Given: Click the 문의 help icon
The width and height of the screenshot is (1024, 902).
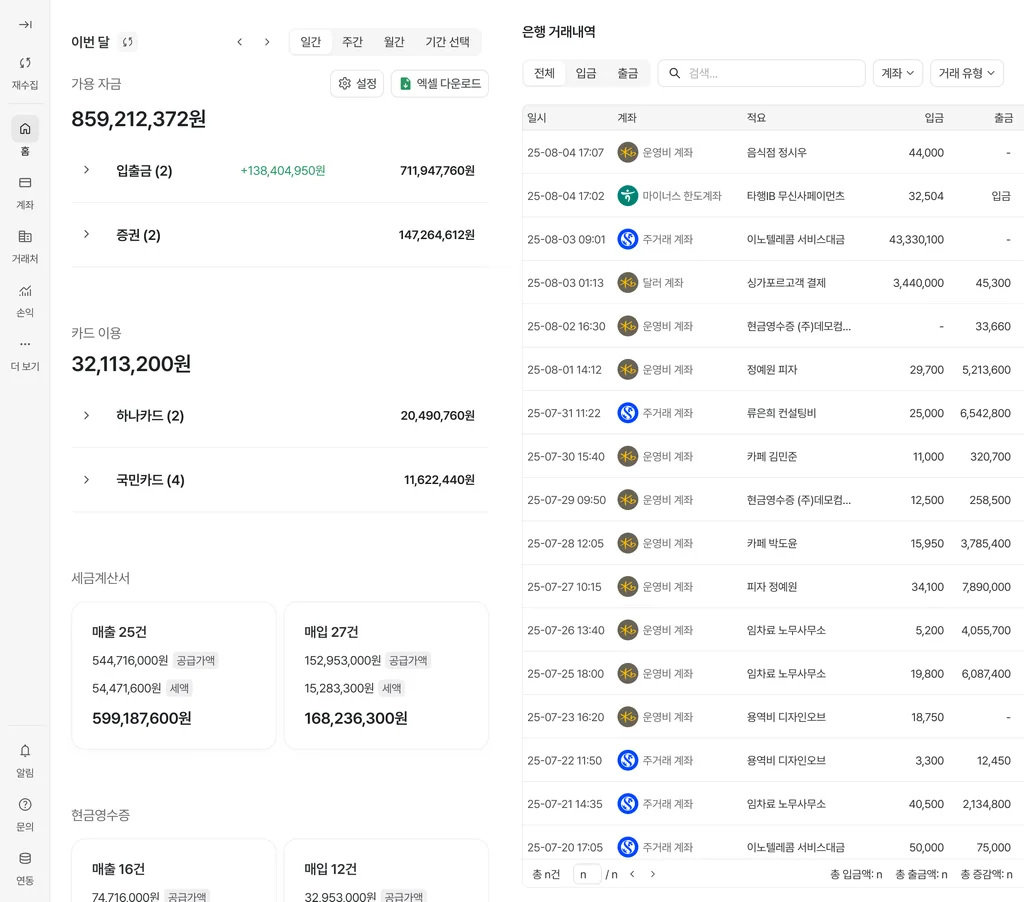Looking at the screenshot, I should click(25, 805).
